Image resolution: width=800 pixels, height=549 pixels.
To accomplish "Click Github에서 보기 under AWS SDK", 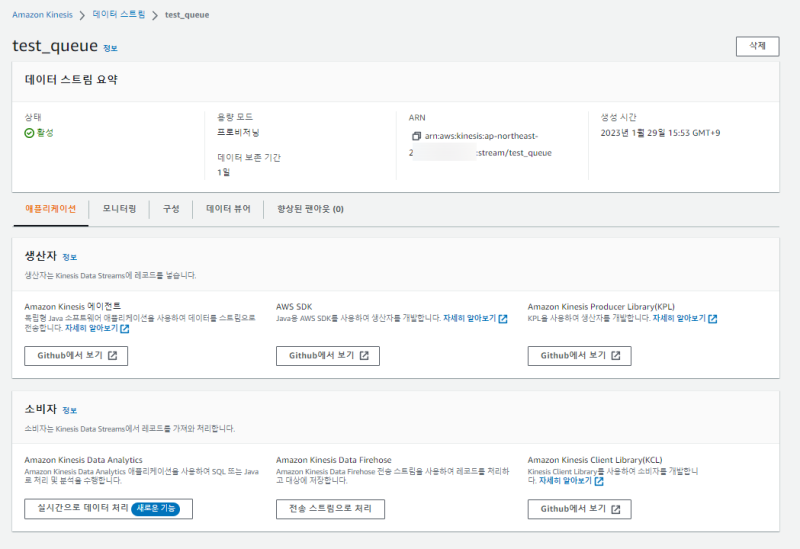I will pos(328,355).
